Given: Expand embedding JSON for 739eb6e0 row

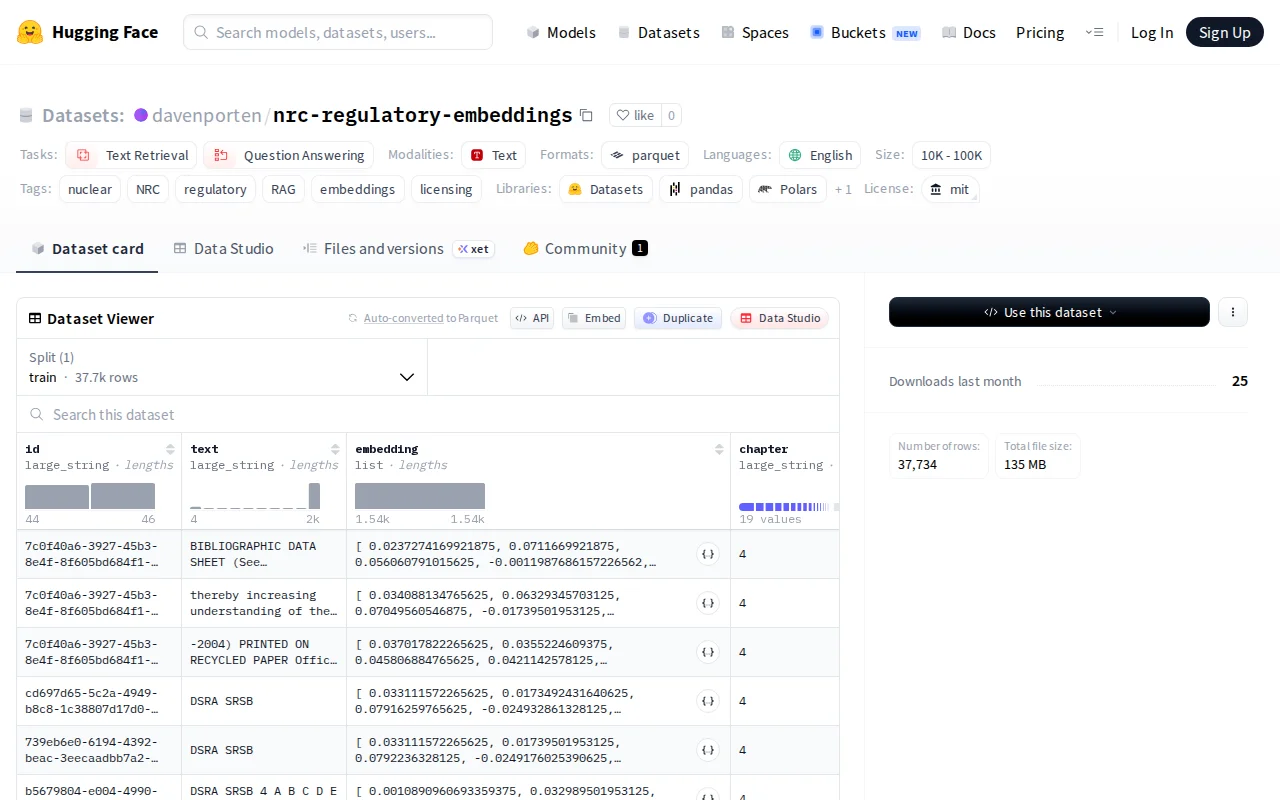Looking at the screenshot, I should (708, 750).
